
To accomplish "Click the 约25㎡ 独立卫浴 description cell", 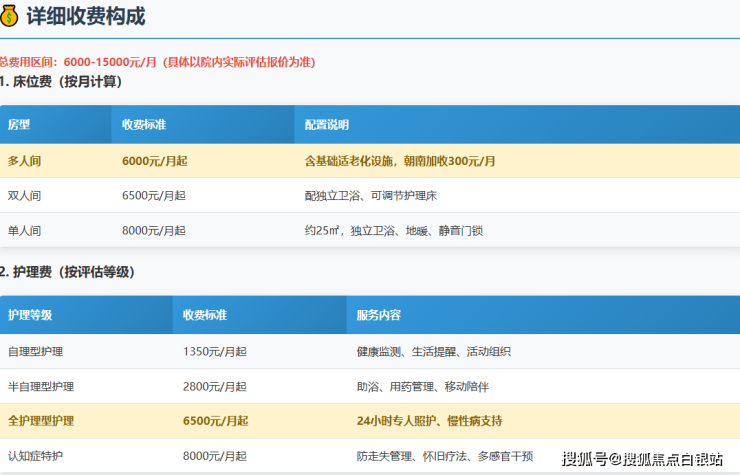I will click(394, 230).
